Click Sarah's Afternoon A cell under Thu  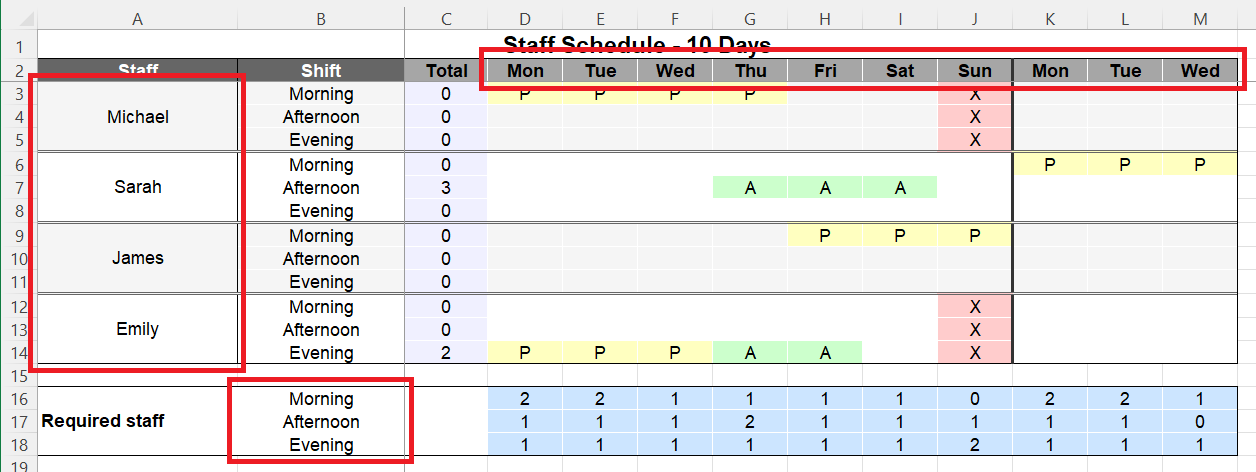click(750, 188)
